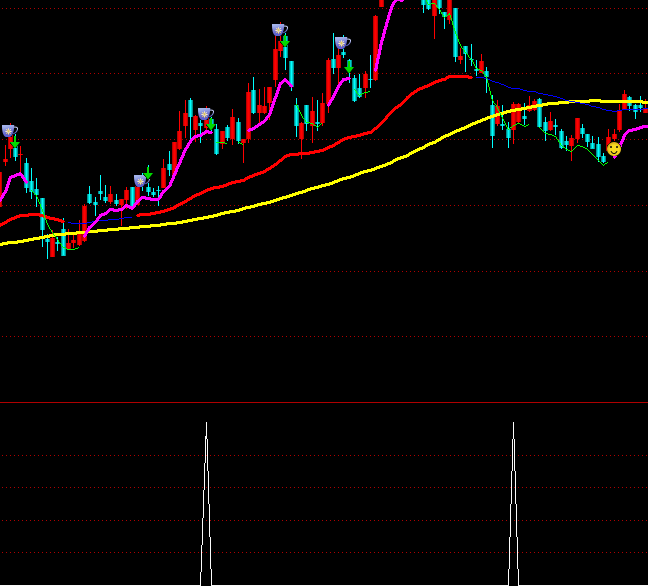Click the green arrow below the leftmost teacup
The width and height of the screenshot is (648, 586).
click(x=15, y=143)
